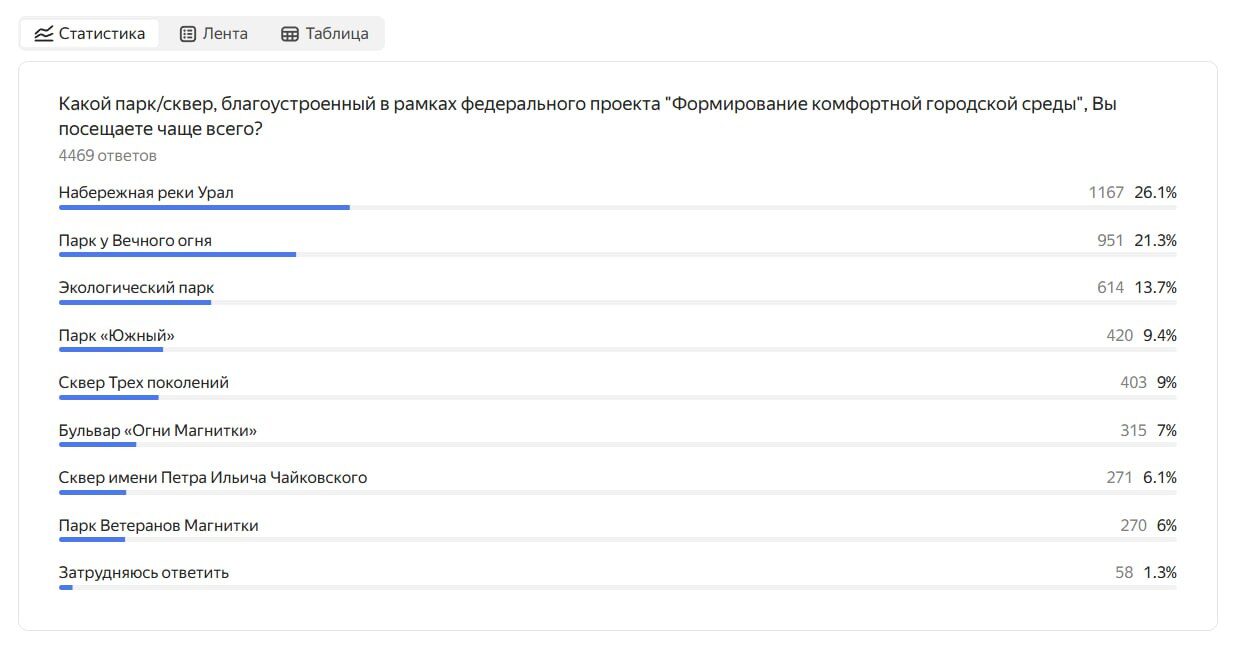Select the Бульвар «Огни Магнитки» option

coord(158,430)
